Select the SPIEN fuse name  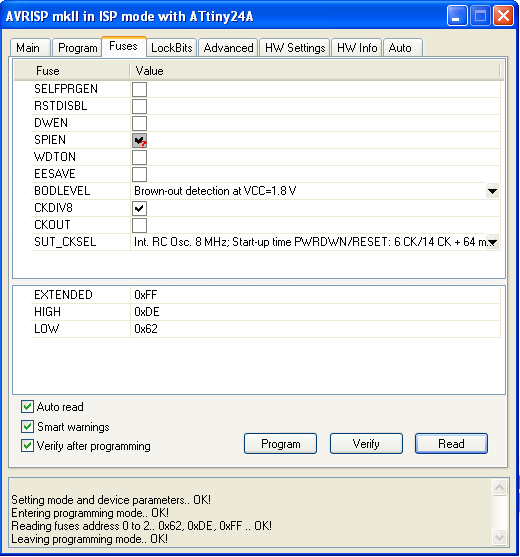coord(50,140)
